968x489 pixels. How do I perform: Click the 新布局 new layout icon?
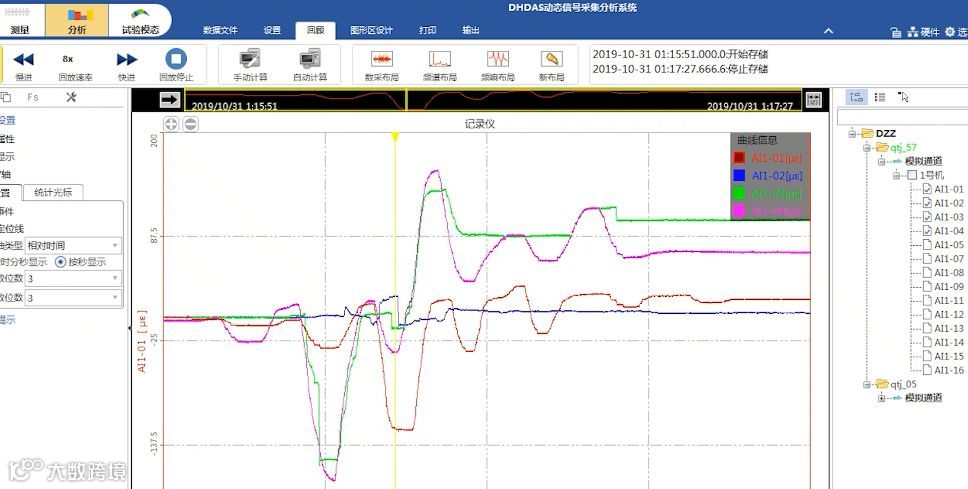click(551, 59)
